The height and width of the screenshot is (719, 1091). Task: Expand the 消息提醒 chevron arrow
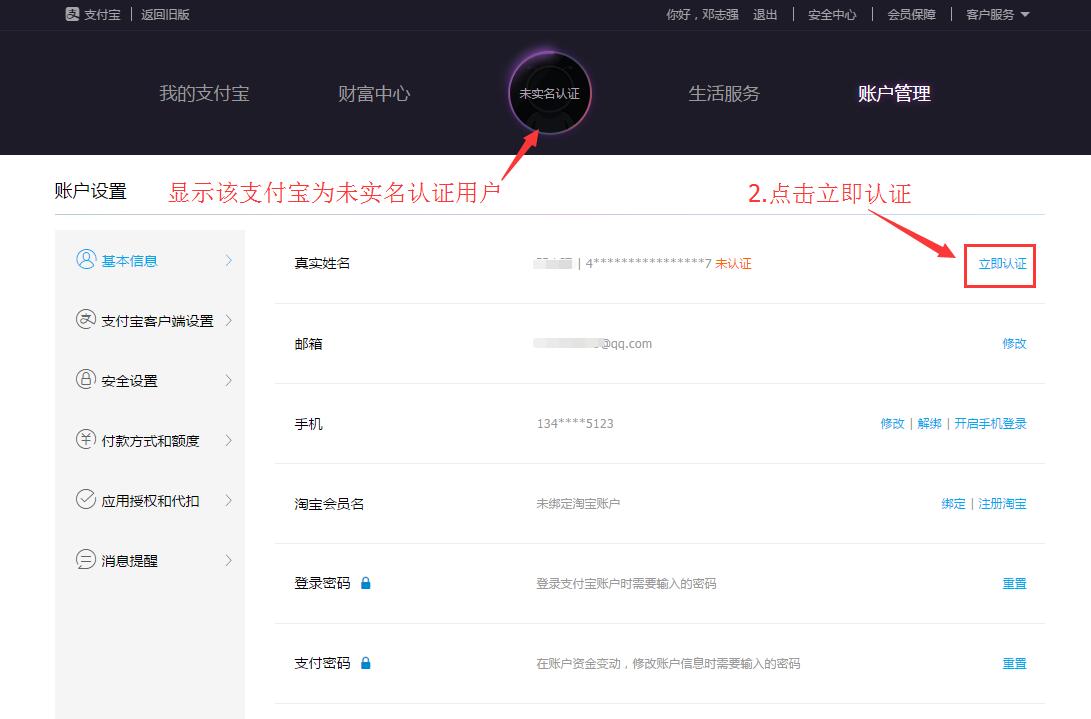click(x=228, y=560)
